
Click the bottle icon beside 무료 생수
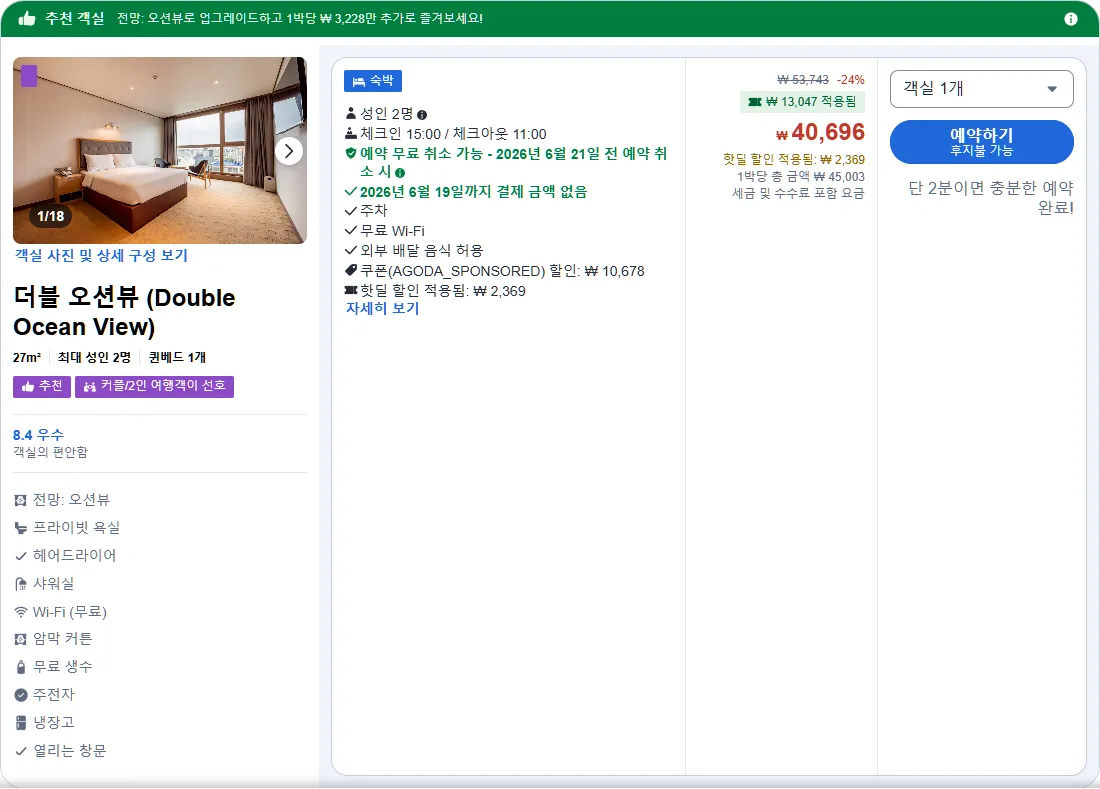click(x=20, y=667)
